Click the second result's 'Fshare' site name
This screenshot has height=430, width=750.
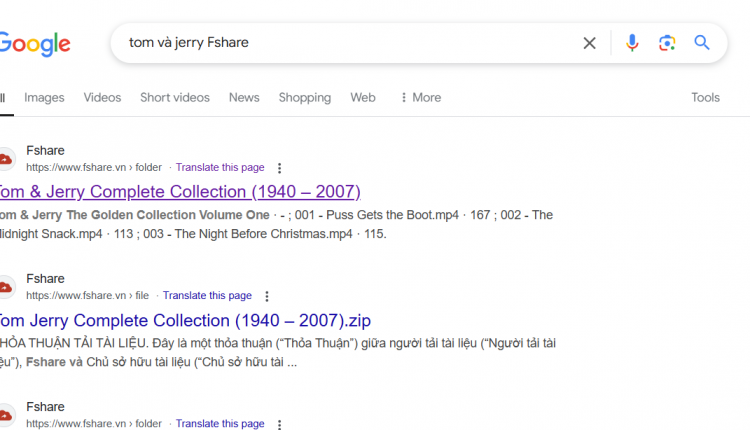click(x=45, y=279)
